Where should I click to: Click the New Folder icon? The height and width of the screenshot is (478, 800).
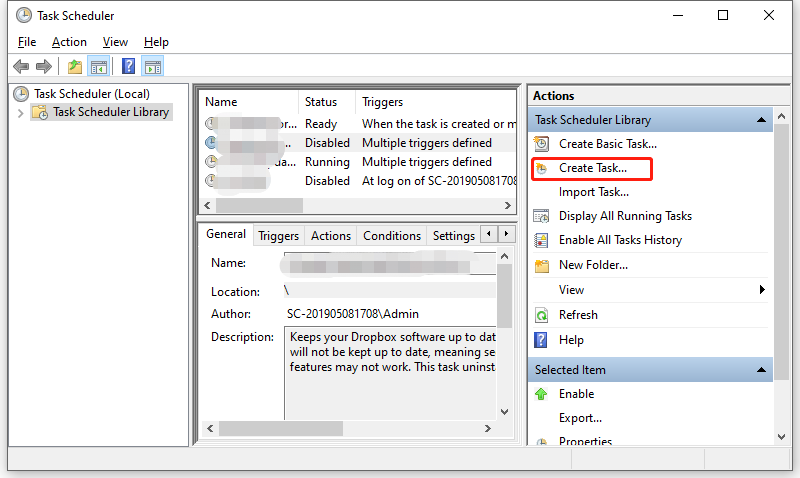pos(541,265)
